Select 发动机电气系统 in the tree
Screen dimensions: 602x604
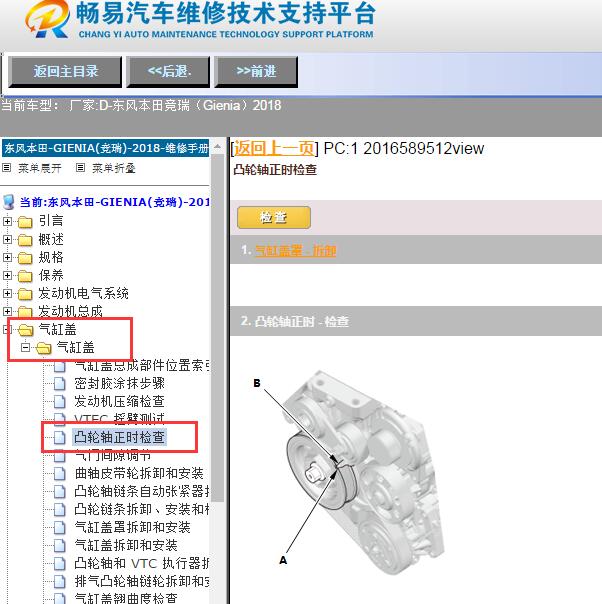coord(83,293)
